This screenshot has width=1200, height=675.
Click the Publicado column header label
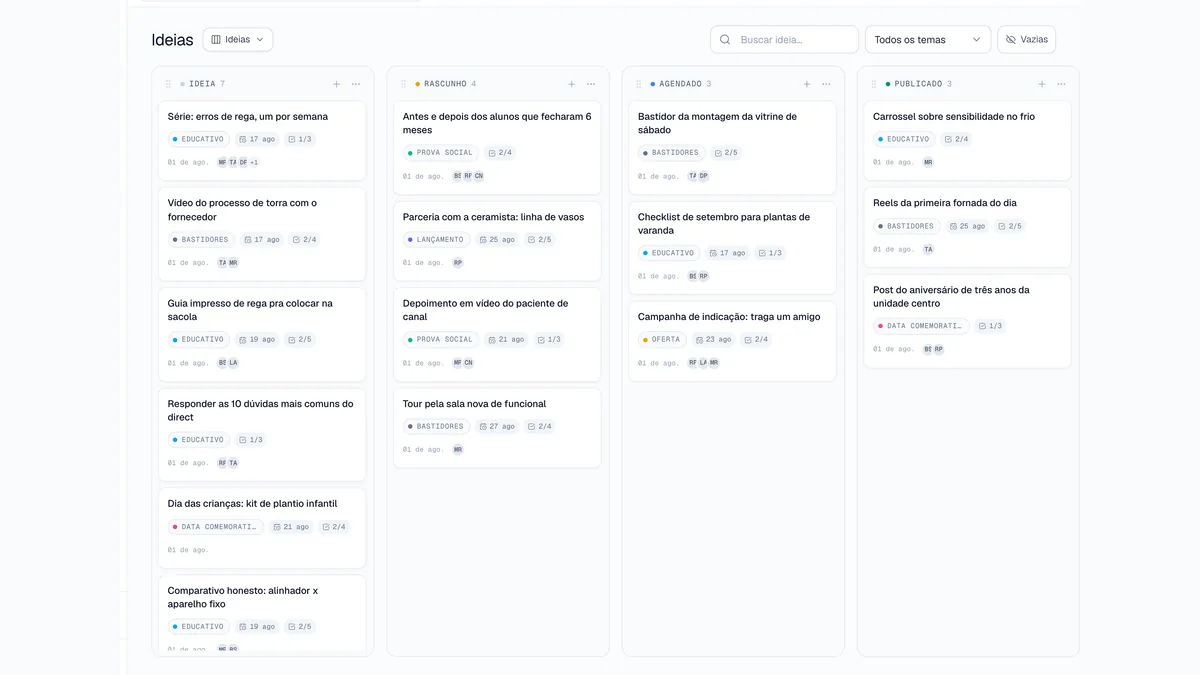point(918,84)
